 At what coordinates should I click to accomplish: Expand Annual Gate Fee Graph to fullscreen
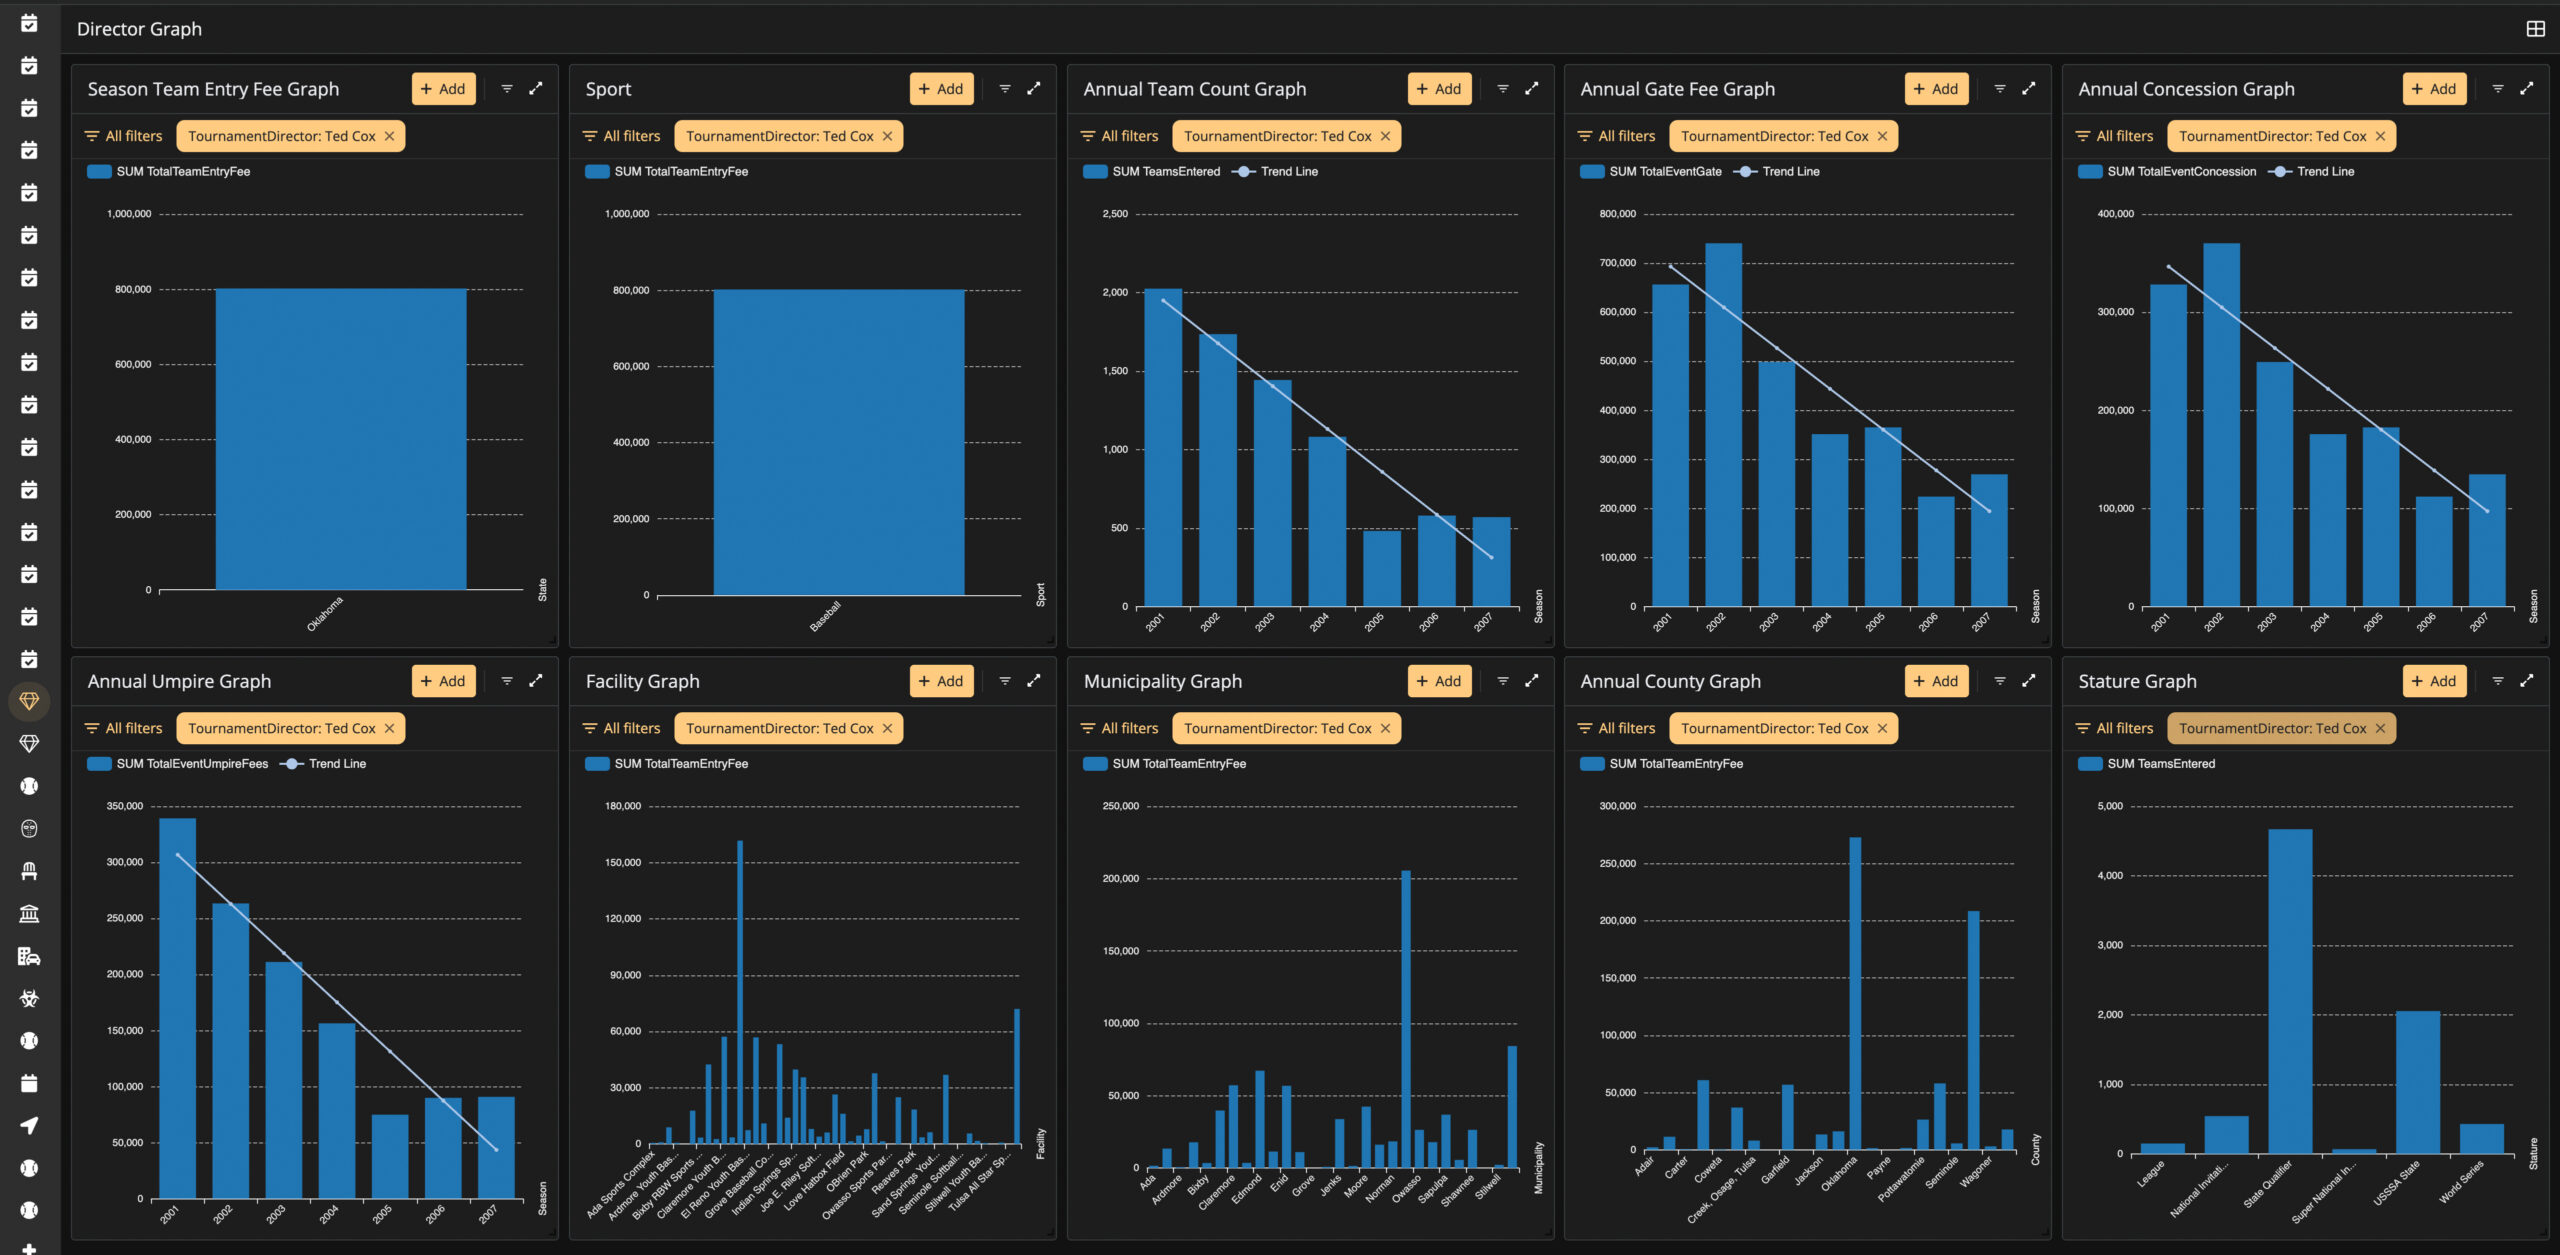[2028, 88]
